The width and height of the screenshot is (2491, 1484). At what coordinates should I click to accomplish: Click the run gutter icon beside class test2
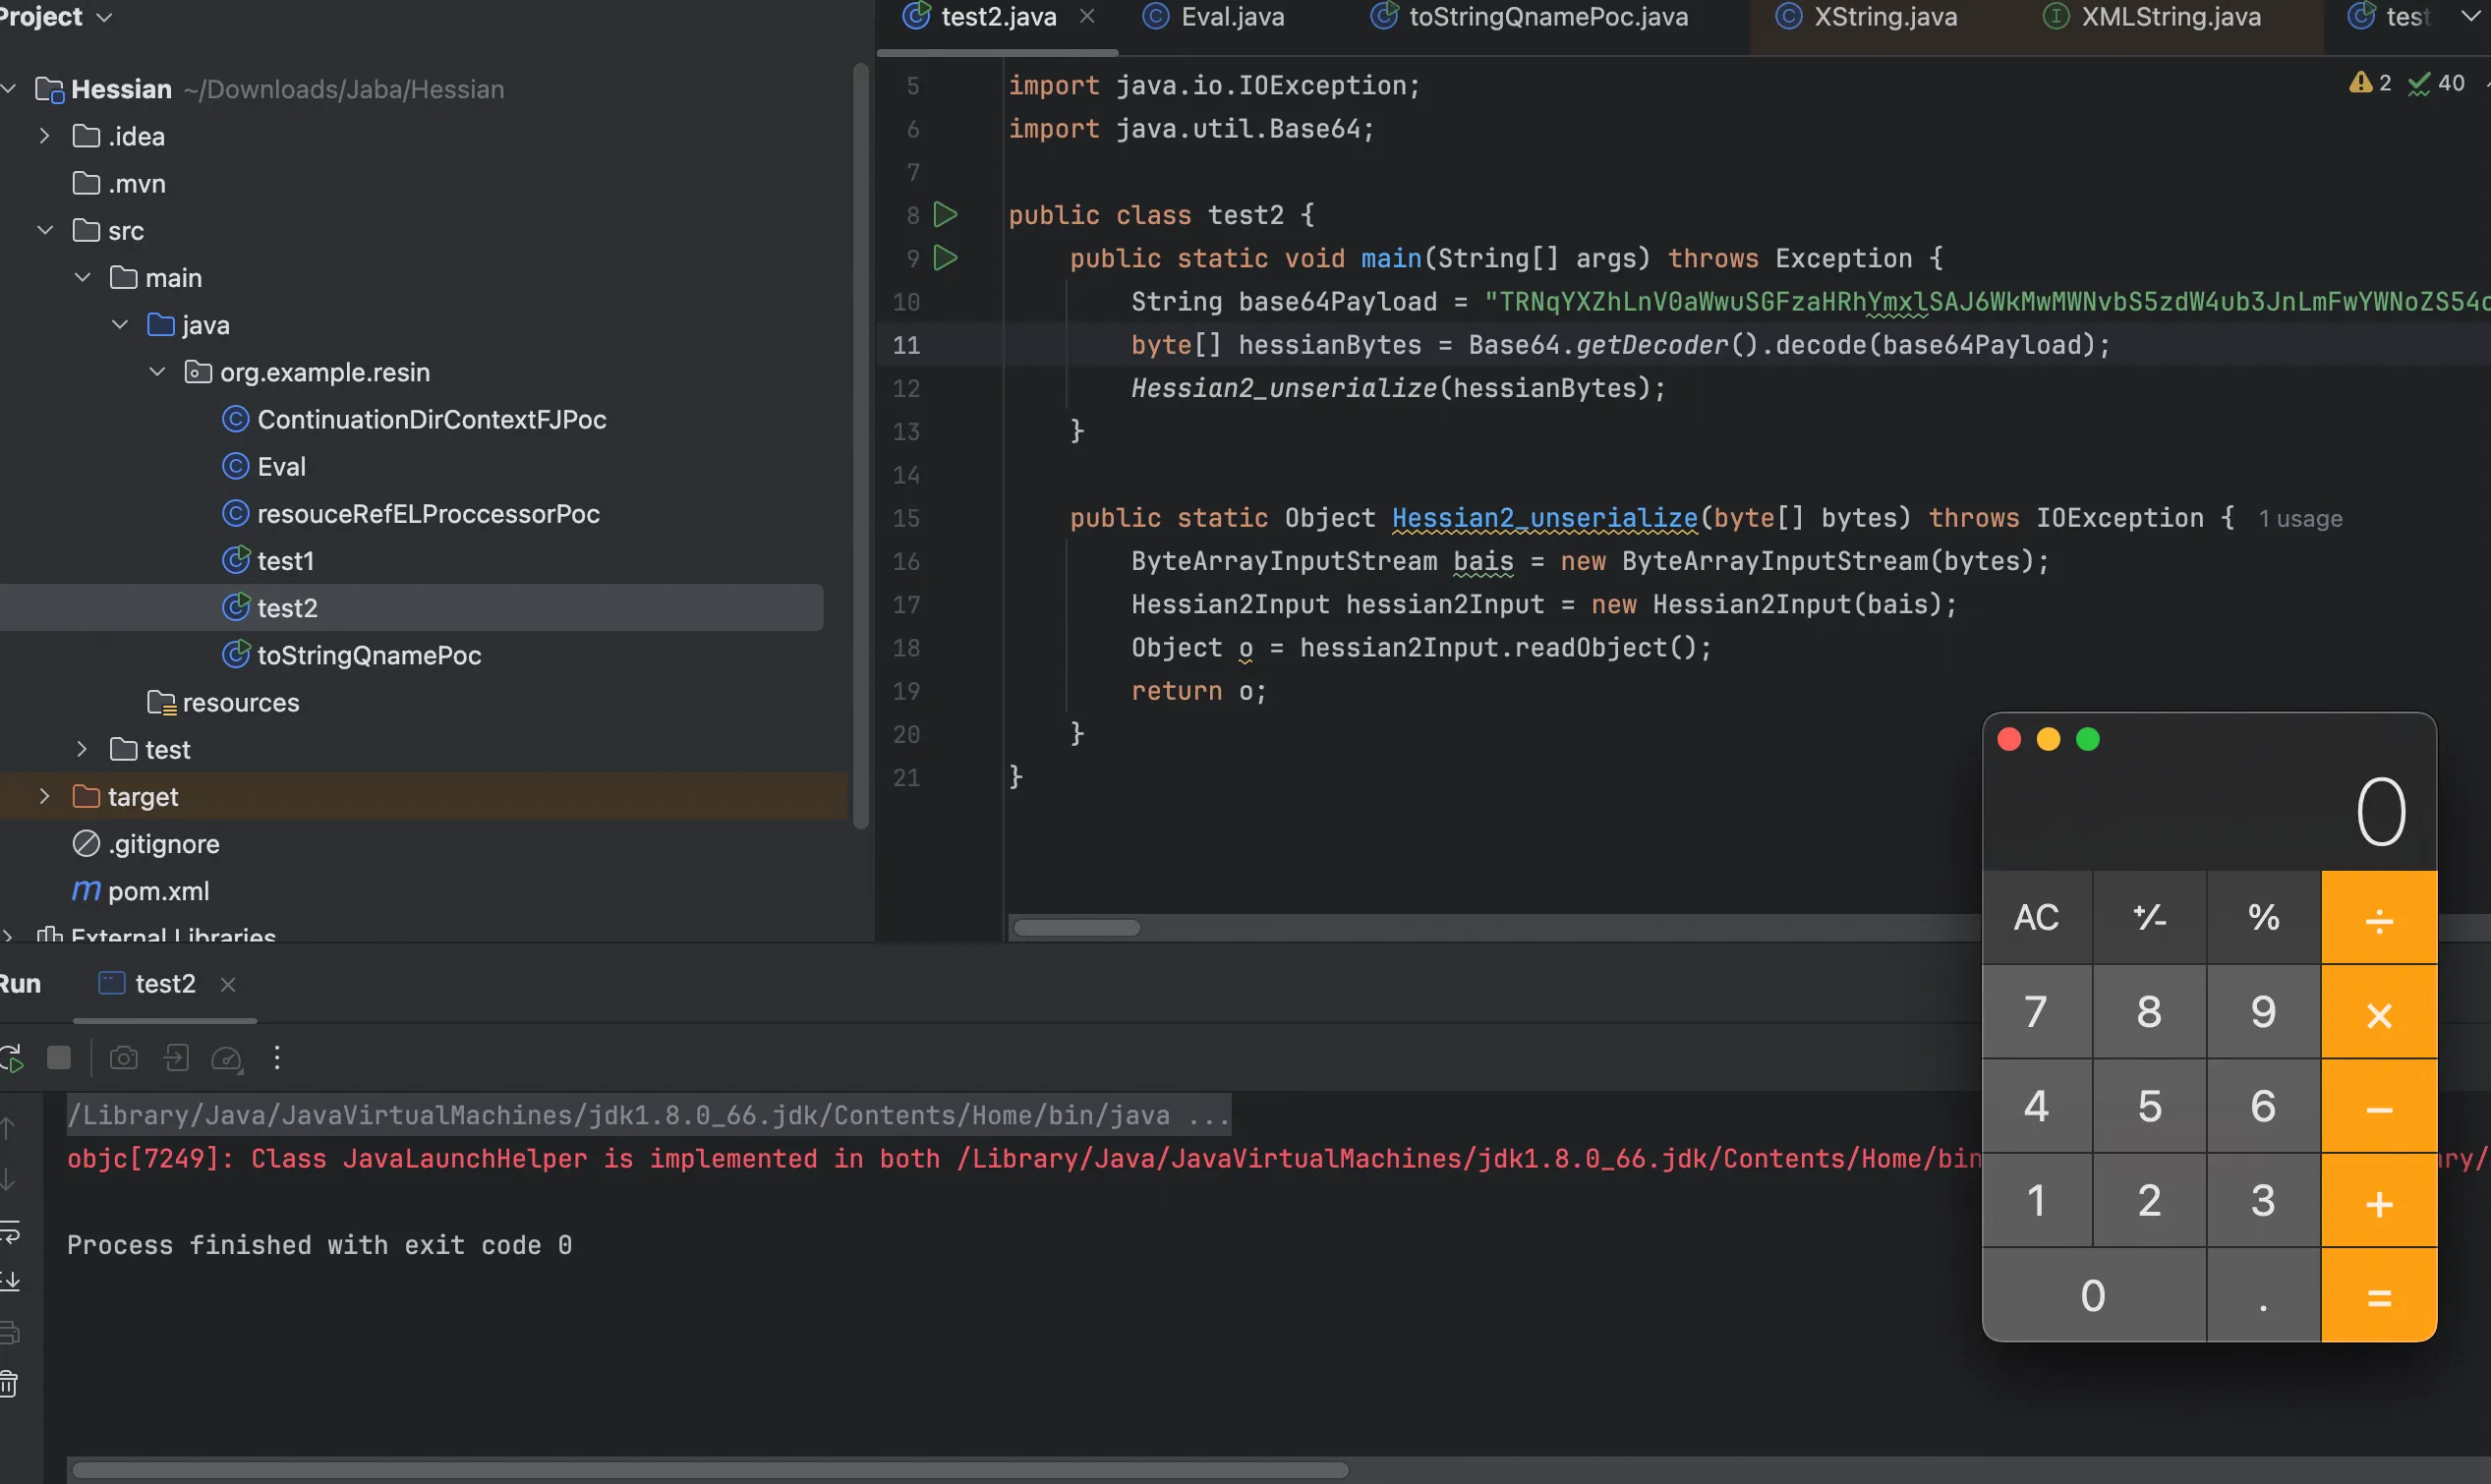pyautogui.click(x=945, y=214)
